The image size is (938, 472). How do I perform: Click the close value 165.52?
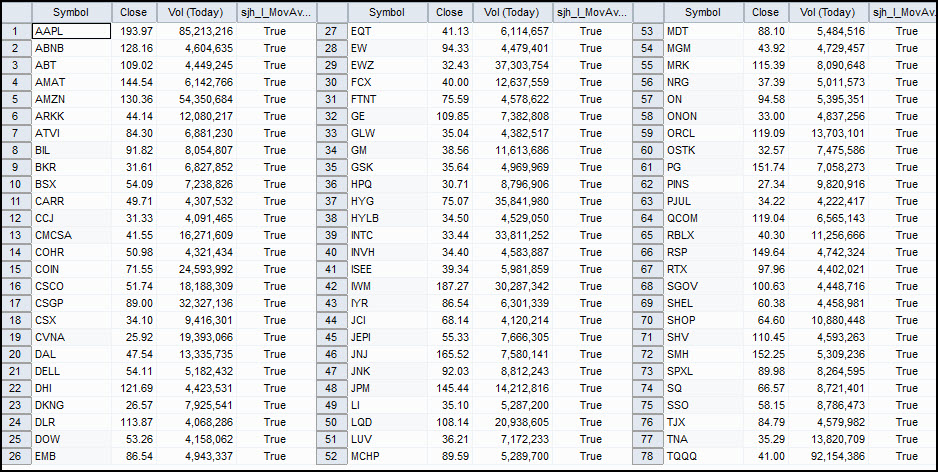coord(455,354)
